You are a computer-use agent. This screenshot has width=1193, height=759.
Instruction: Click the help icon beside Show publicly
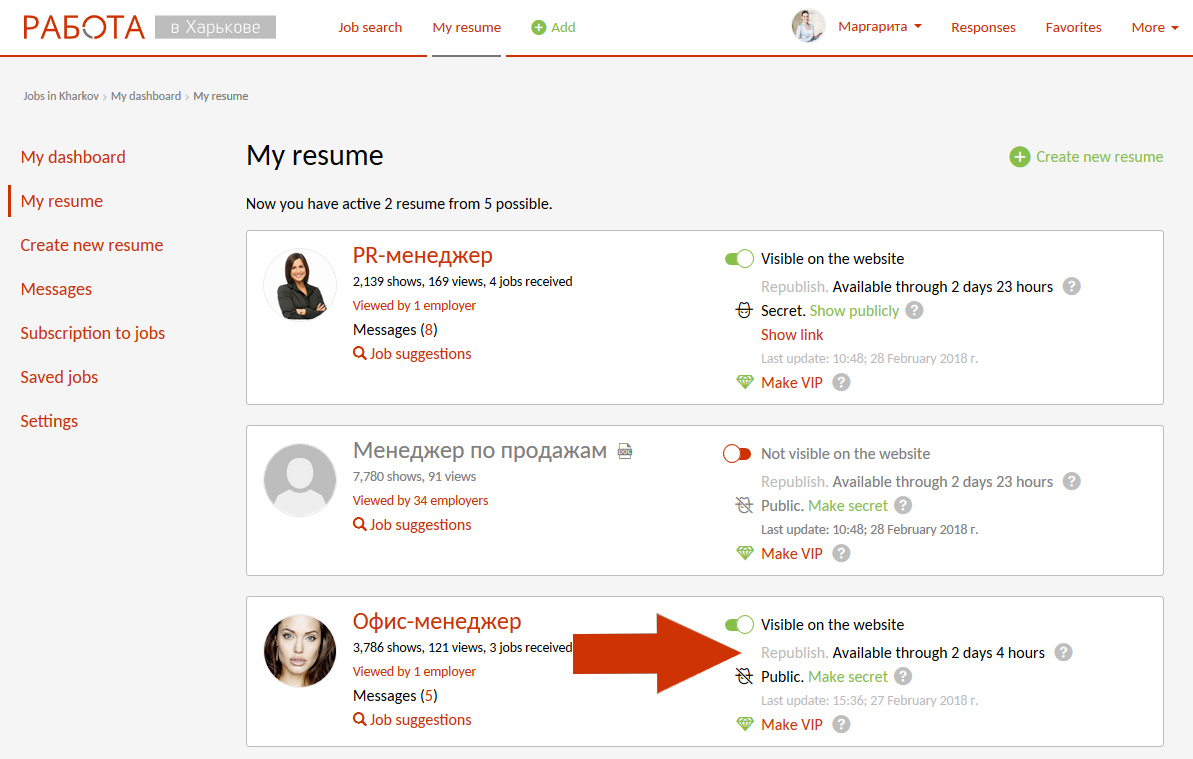(913, 310)
